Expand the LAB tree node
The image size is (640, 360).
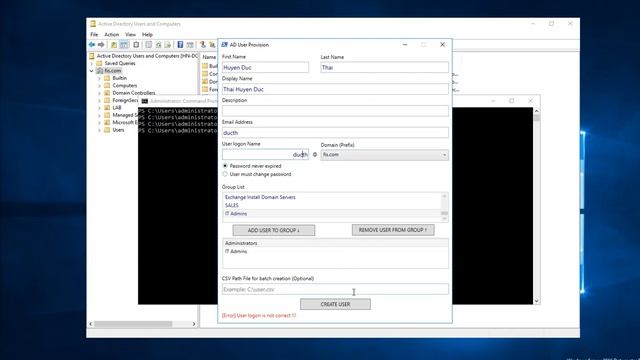point(99,107)
